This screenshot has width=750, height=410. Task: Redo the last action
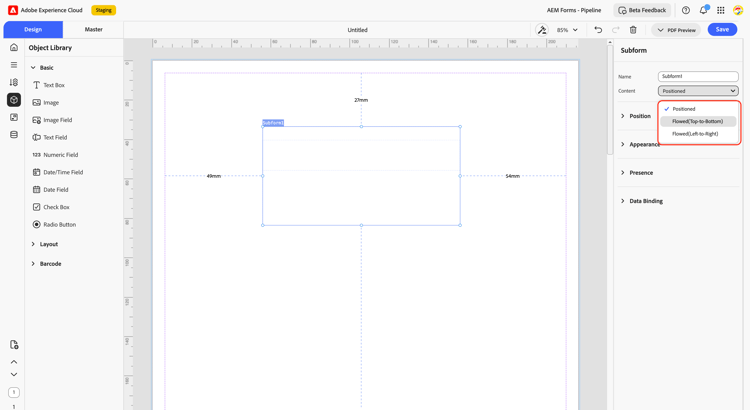pyautogui.click(x=616, y=30)
